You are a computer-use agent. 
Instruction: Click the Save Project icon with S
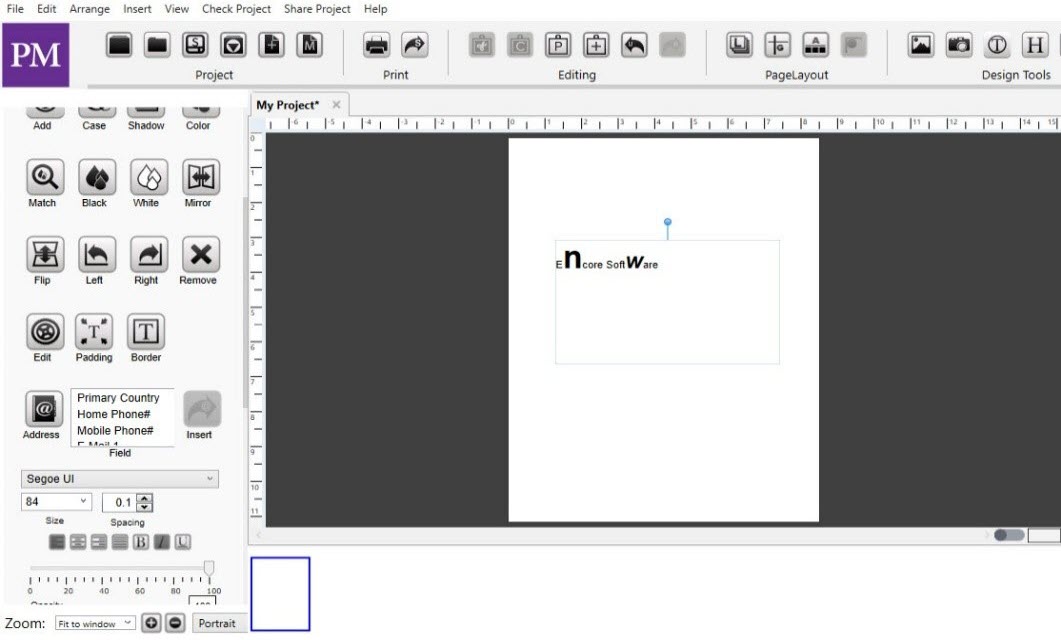pos(195,45)
